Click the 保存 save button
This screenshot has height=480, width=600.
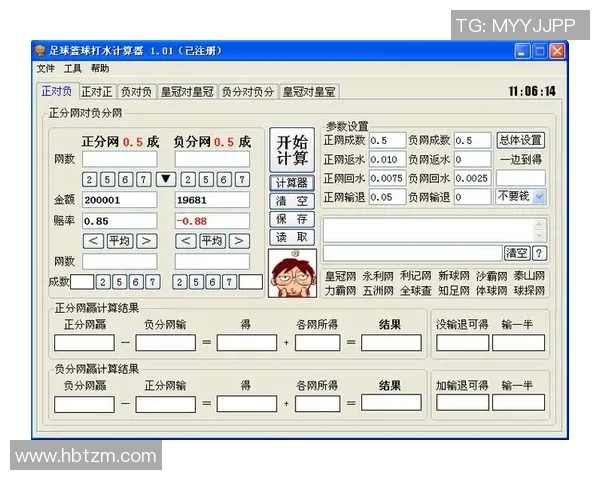point(292,219)
